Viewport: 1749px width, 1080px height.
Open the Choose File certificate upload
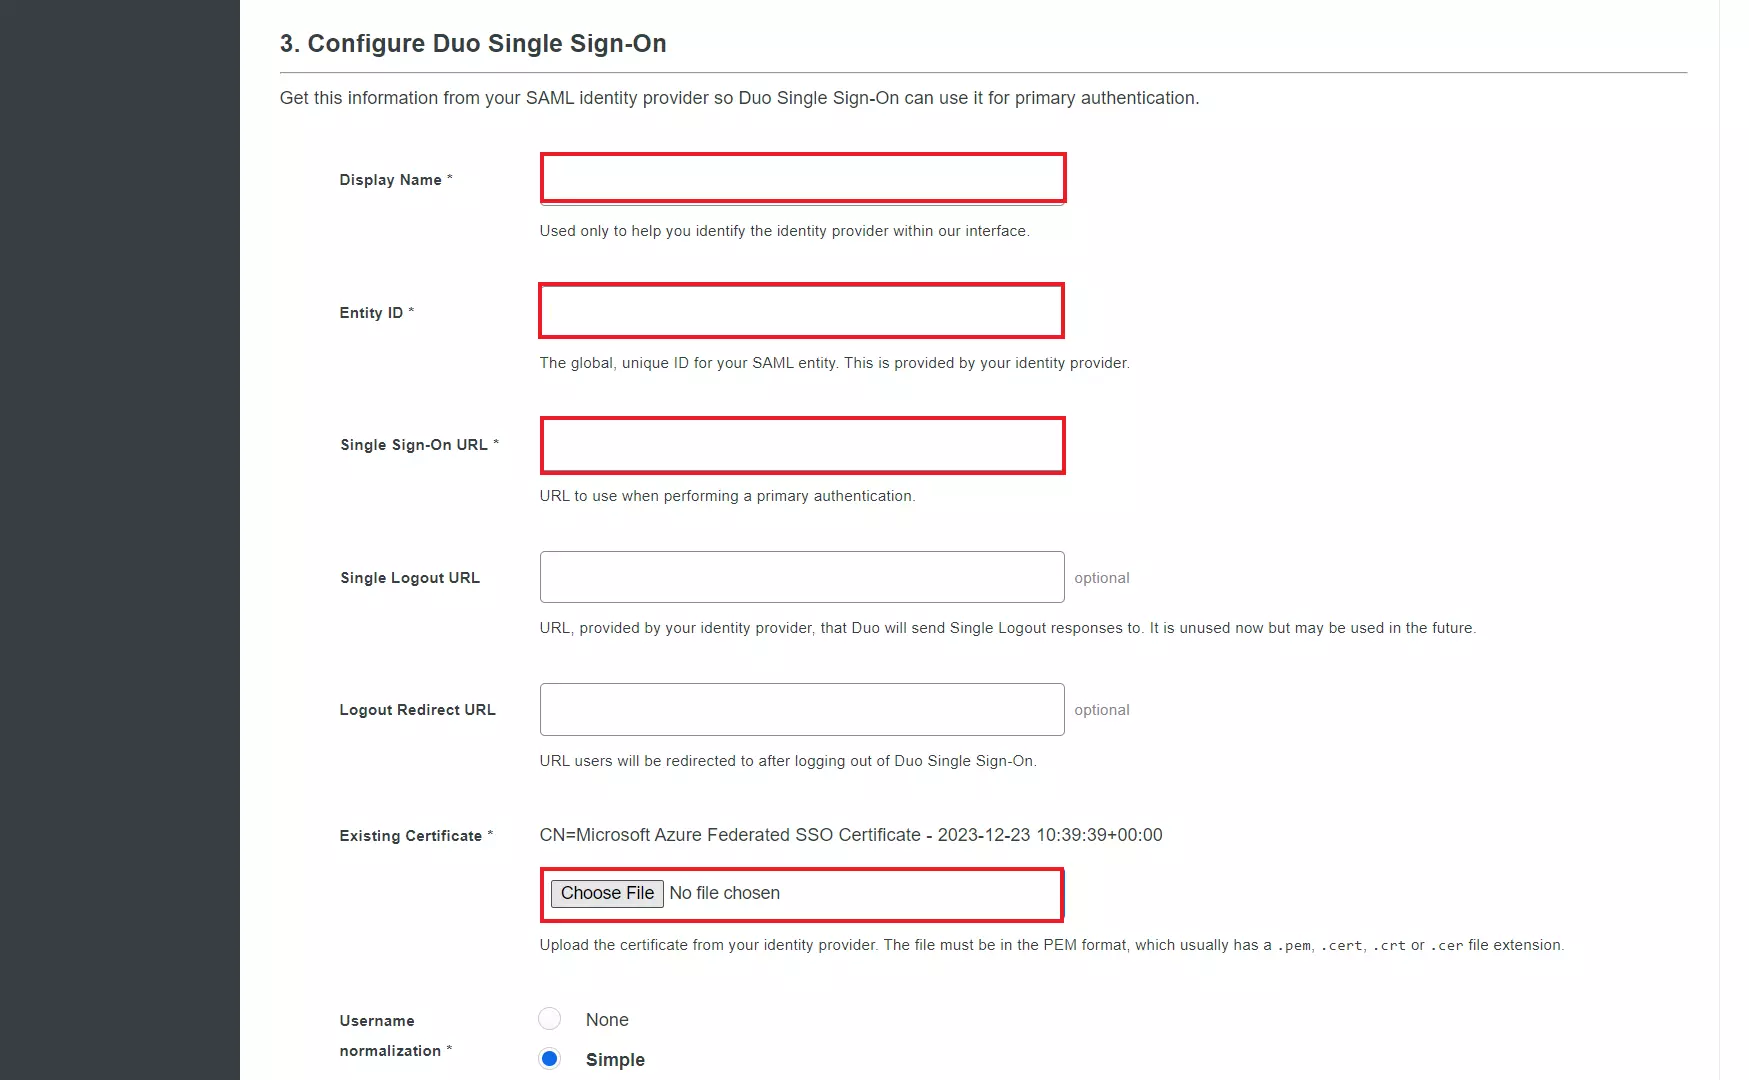[x=607, y=893]
